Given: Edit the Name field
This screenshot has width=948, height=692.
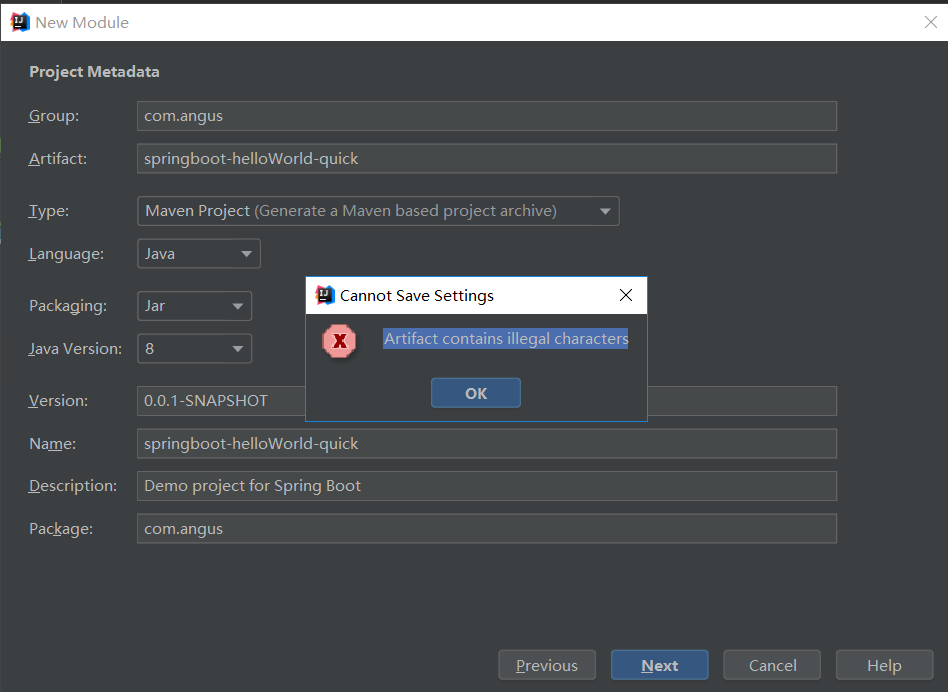Looking at the screenshot, I should click(x=487, y=444).
